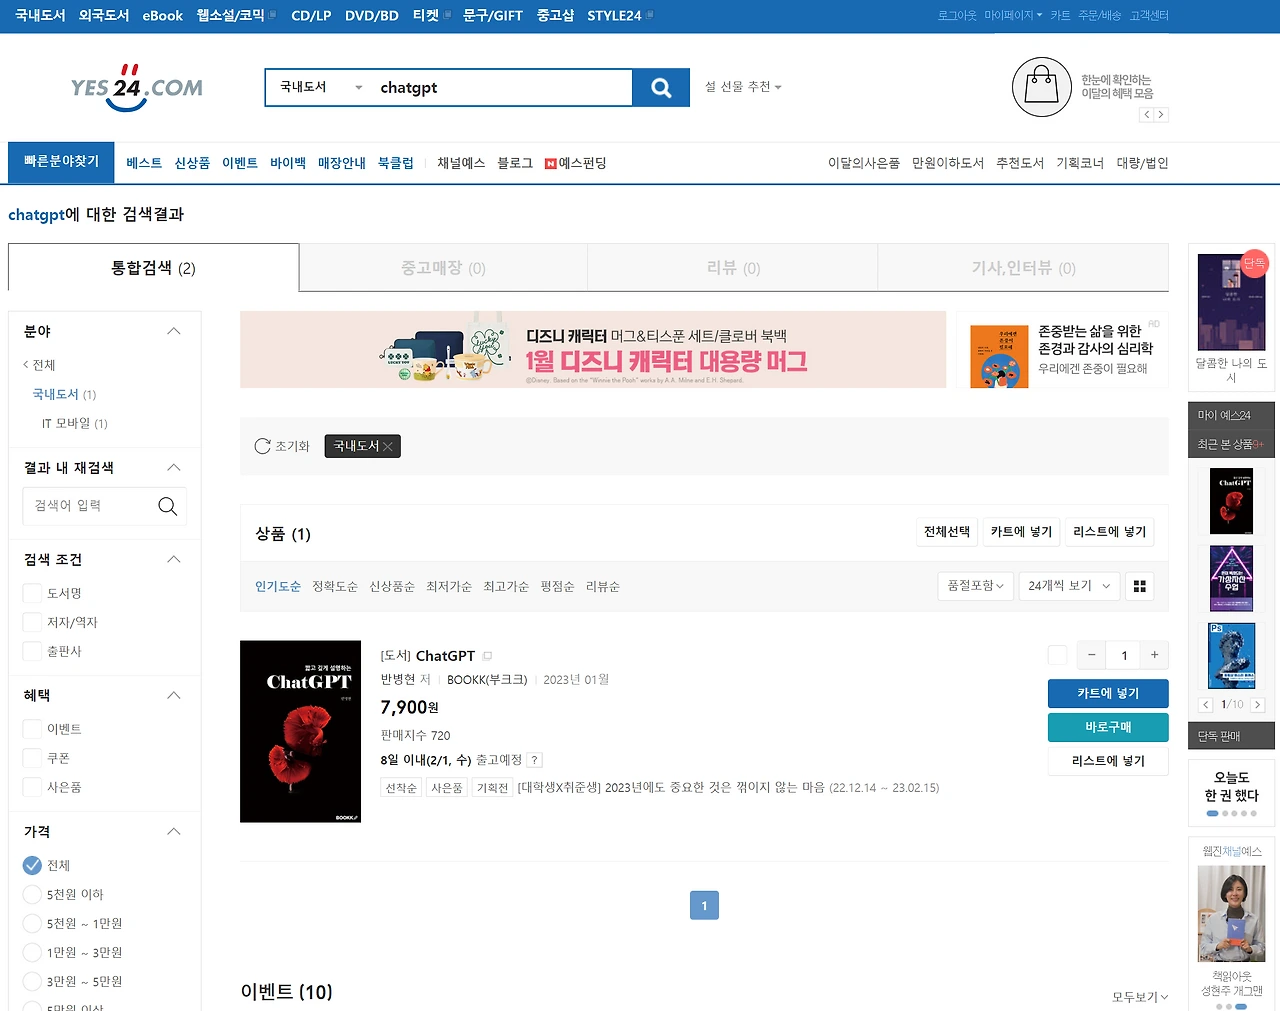Click the 바로구매 button

click(1108, 727)
